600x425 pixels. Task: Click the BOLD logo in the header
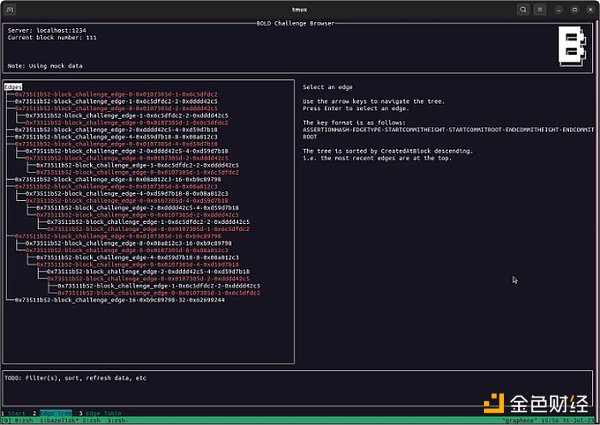tap(573, 44)
